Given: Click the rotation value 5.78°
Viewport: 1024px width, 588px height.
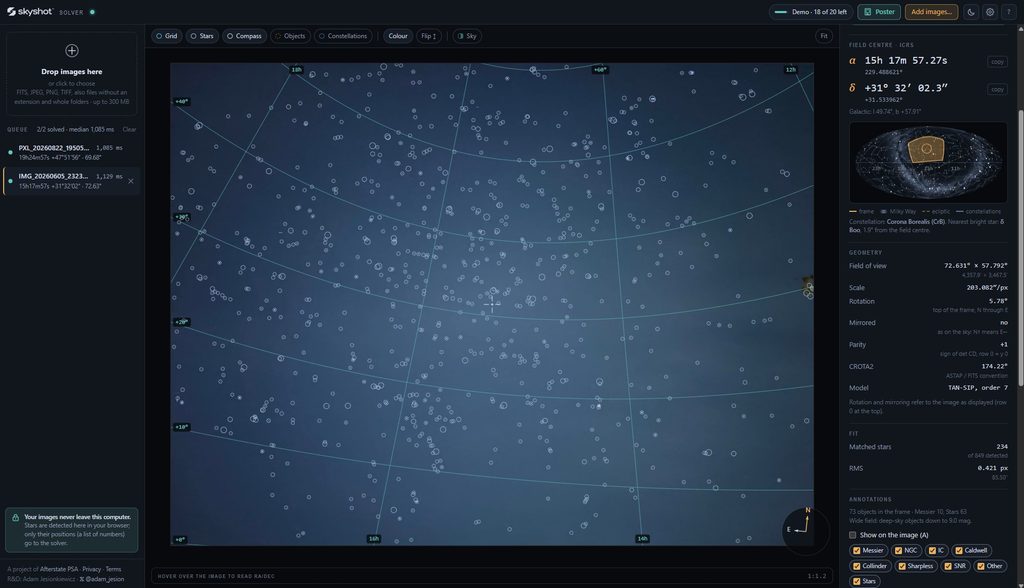Looking at the screenshot, I should [x=998, y=301].
